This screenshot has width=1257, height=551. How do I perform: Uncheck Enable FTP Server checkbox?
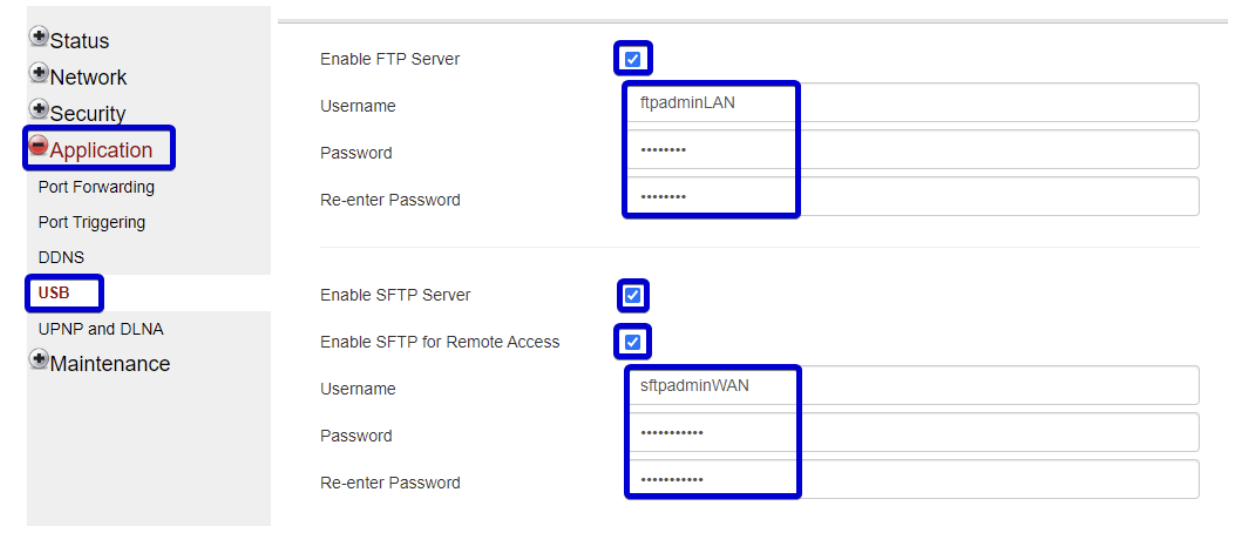(632, 59)
